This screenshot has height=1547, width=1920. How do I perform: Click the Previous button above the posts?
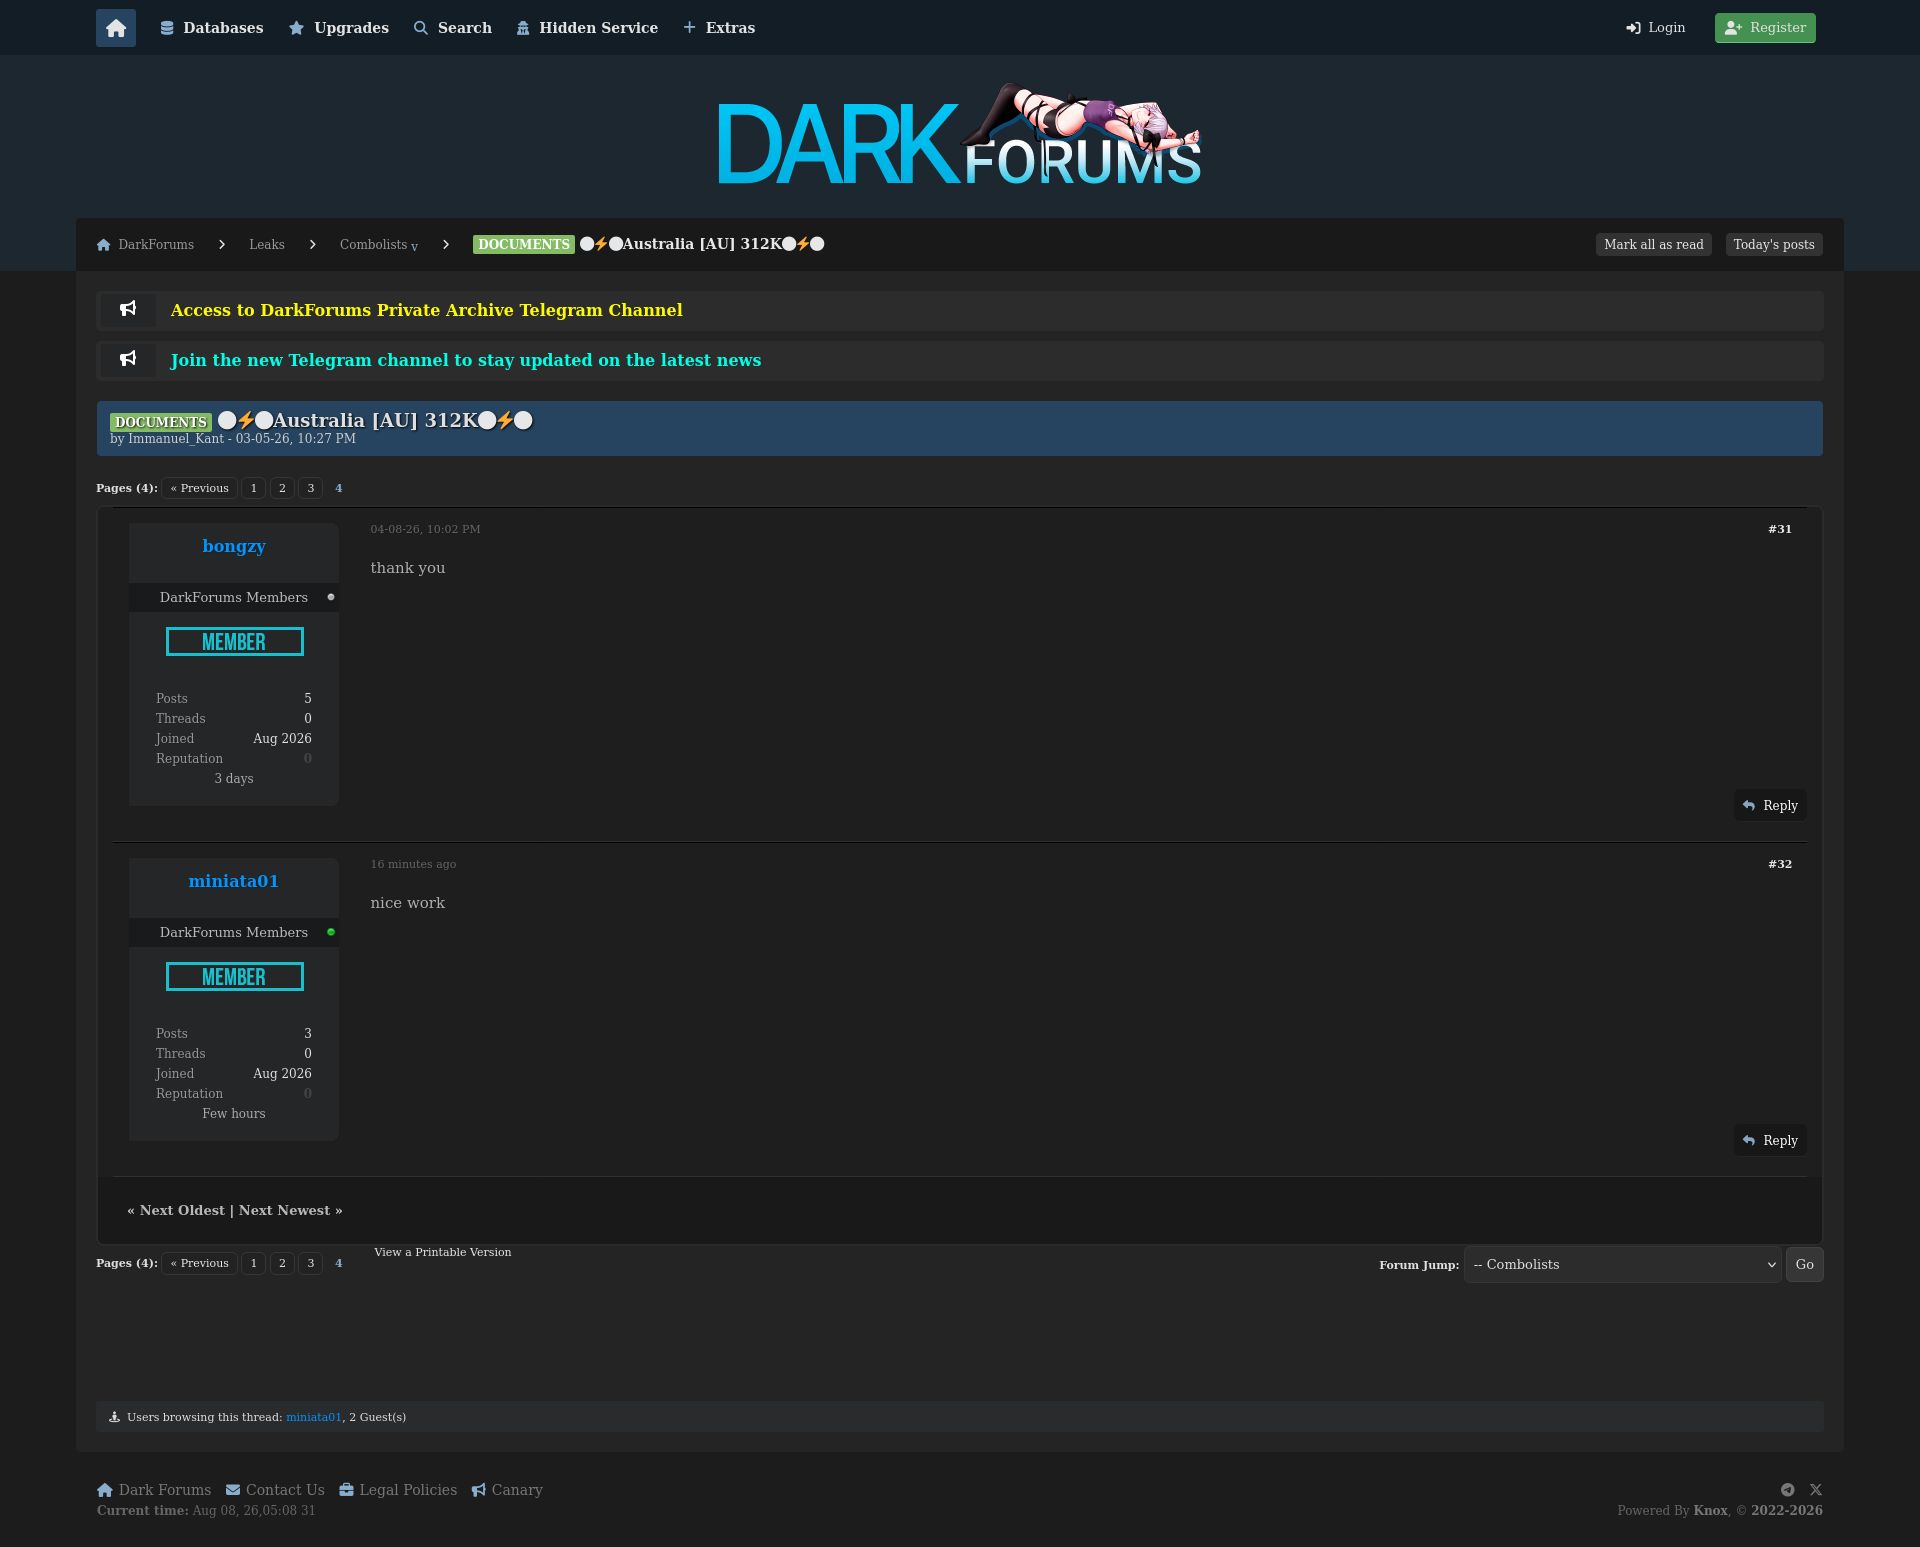200,488
